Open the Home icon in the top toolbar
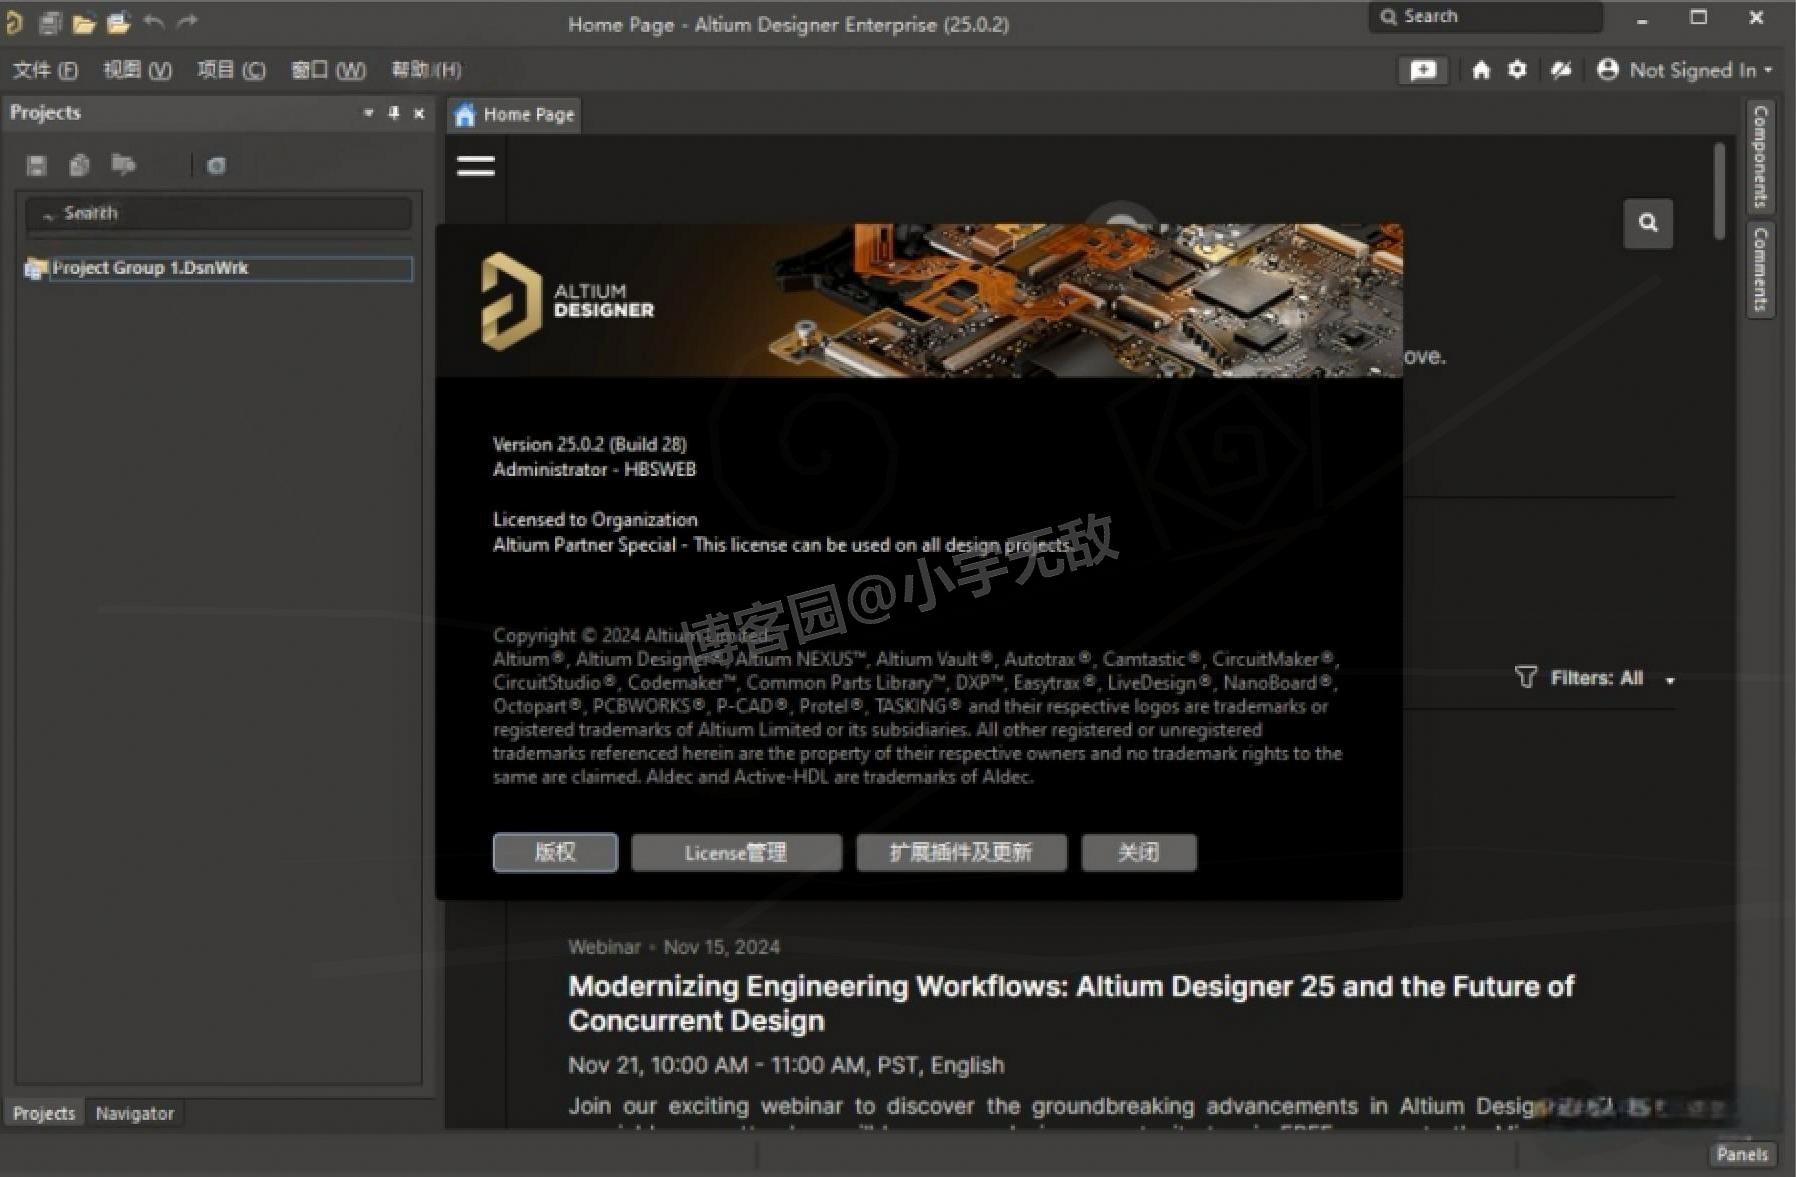 tap(1483, 70)
